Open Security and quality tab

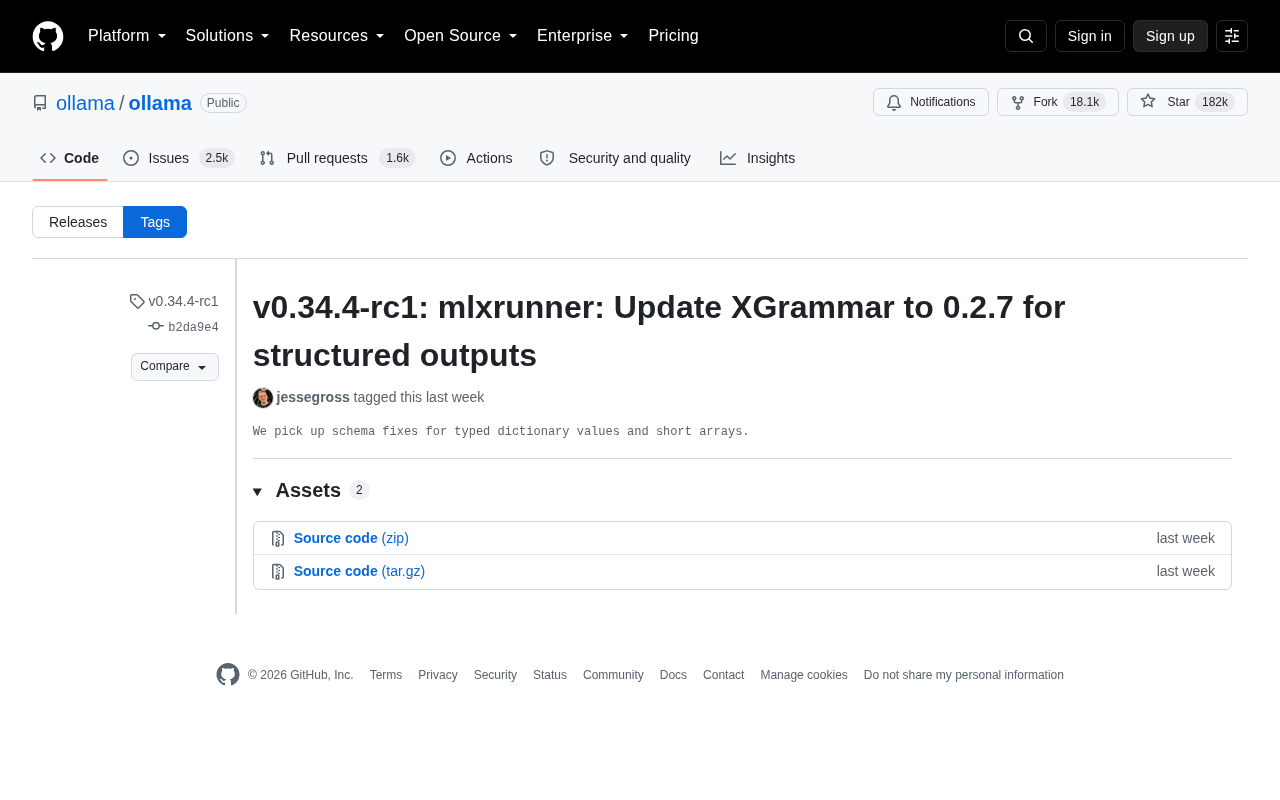pyautogui.click(x=615, y=158)
